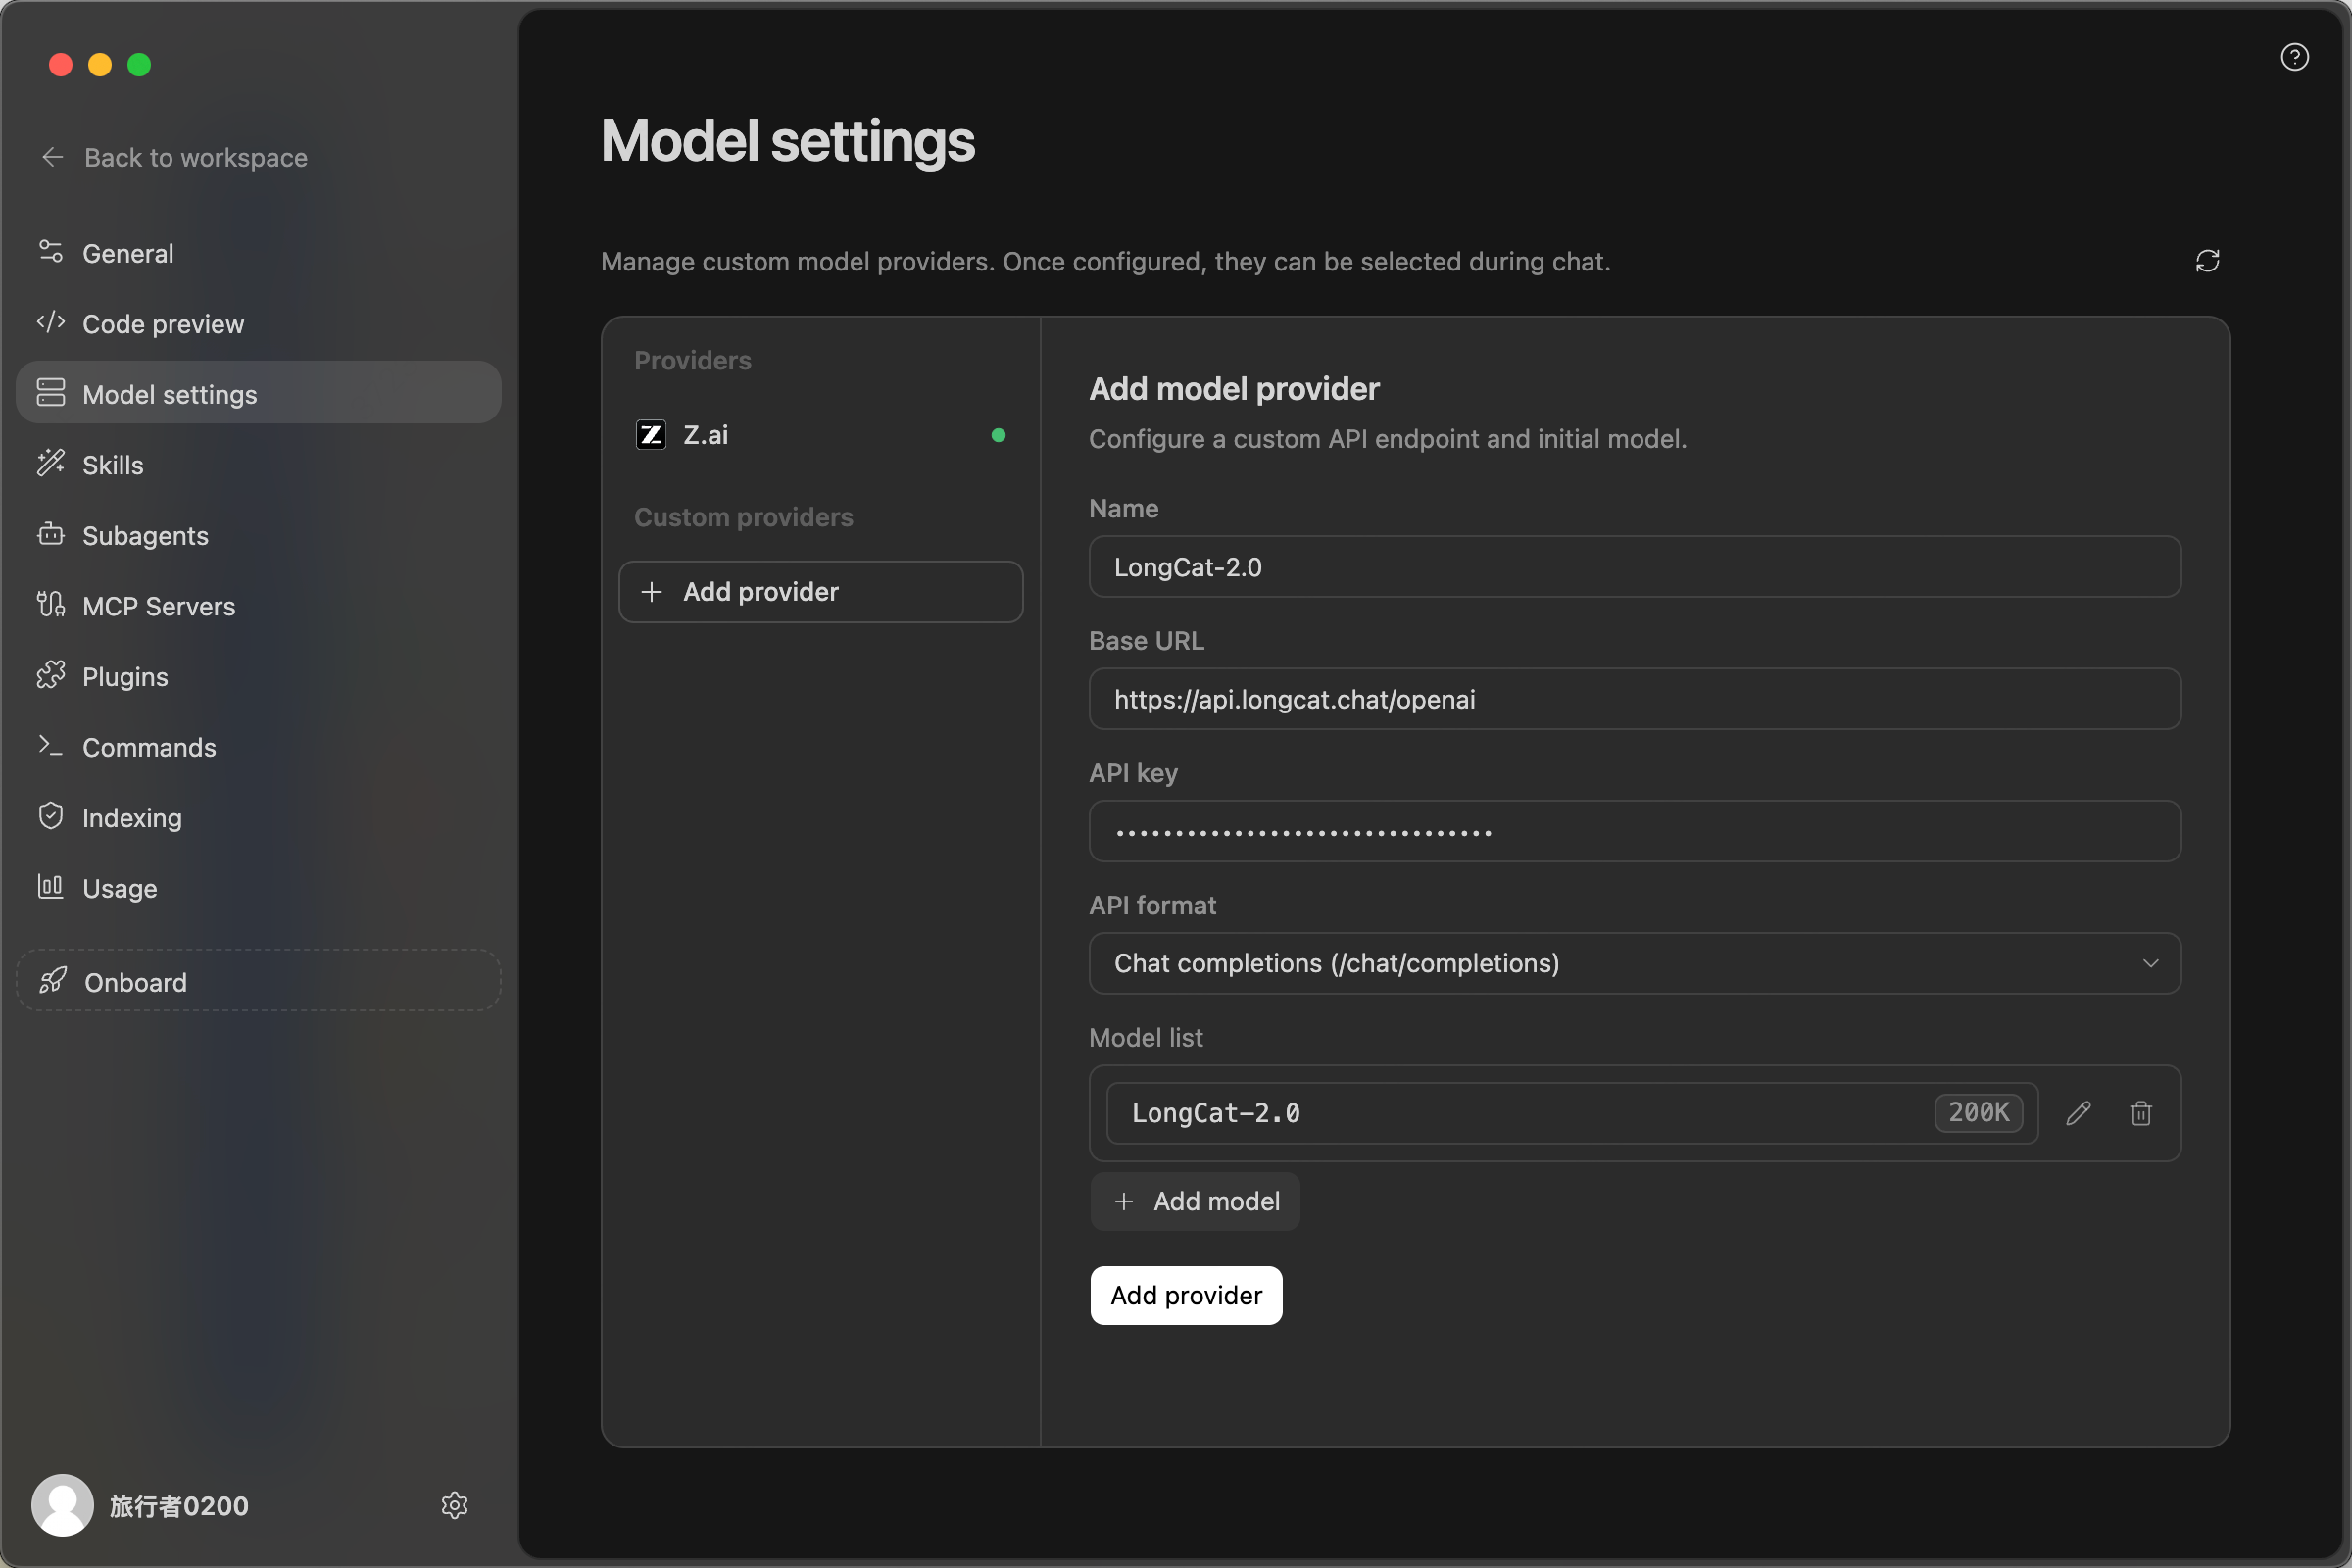
Task: Delete the LongCat-2.0 model from list
Action: [2140, 1113]
